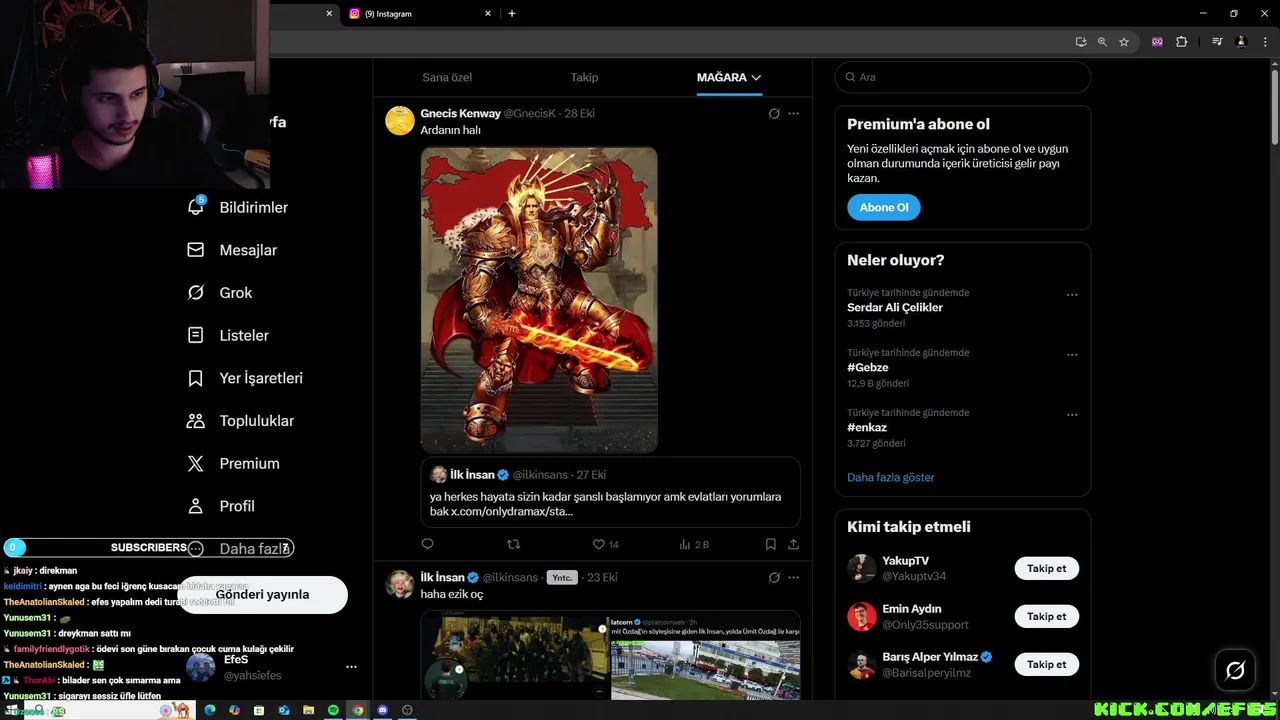Ask Grok about Gnecis Kenway post
The image size is (1280, 720).
(x=774, y=113)
